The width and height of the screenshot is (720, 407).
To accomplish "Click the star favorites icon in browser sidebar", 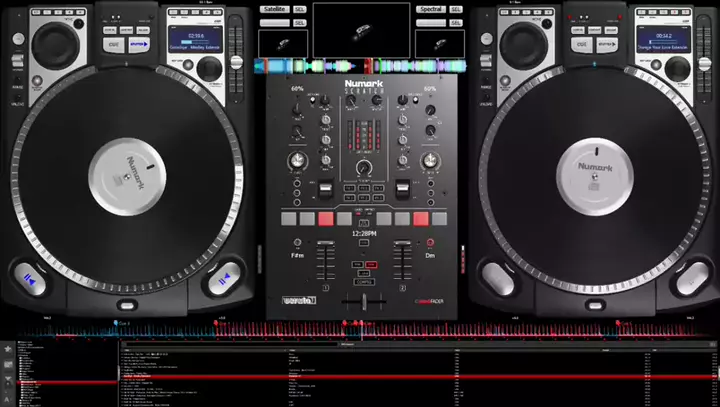I will tap(8, 349).
